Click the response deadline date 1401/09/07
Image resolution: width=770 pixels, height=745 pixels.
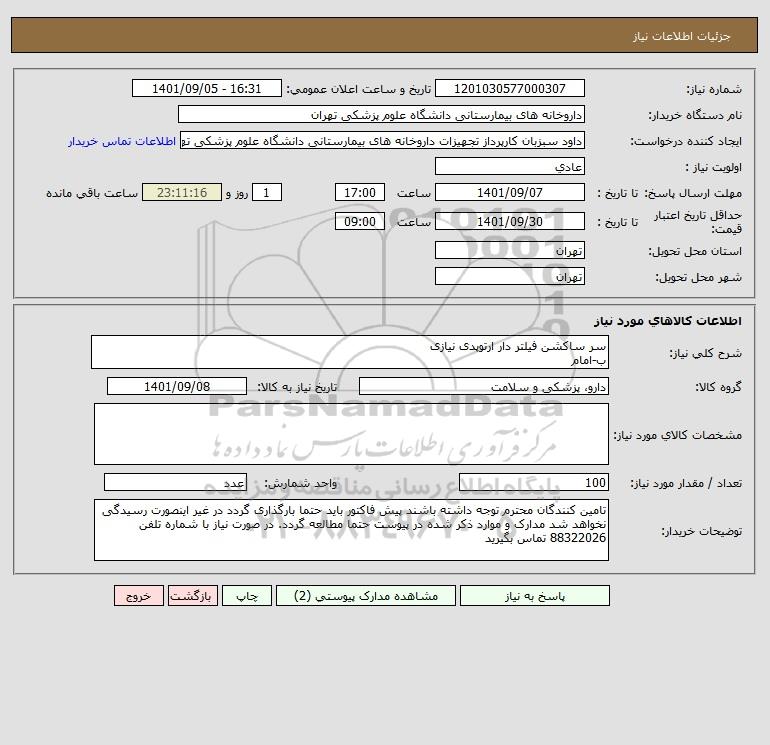[510, 193]
